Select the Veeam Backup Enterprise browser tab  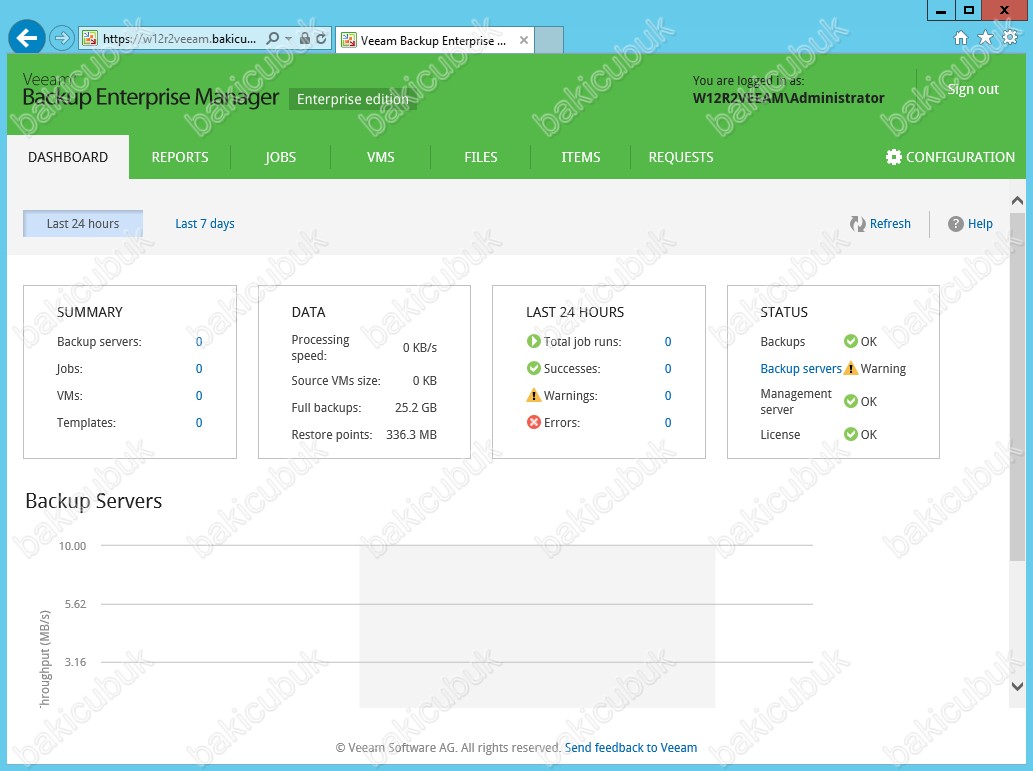point(433,40)
